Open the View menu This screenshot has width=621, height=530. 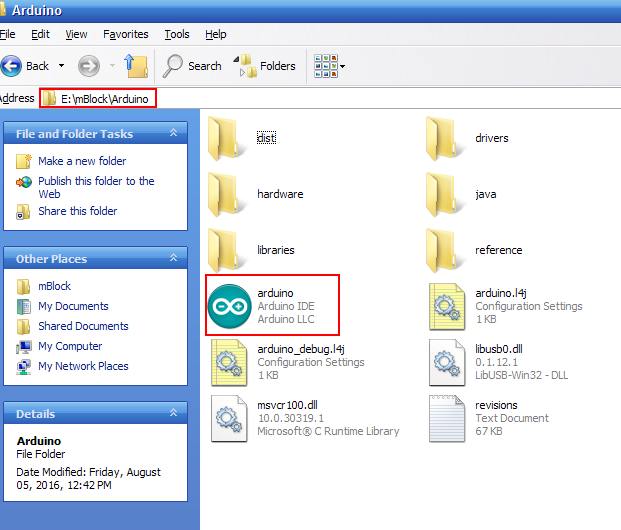pos(76,34)
